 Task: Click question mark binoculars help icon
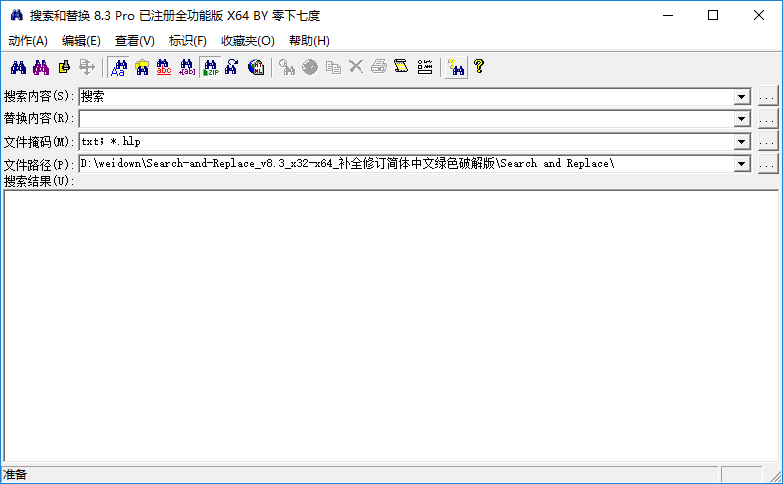tap(456, 67)
